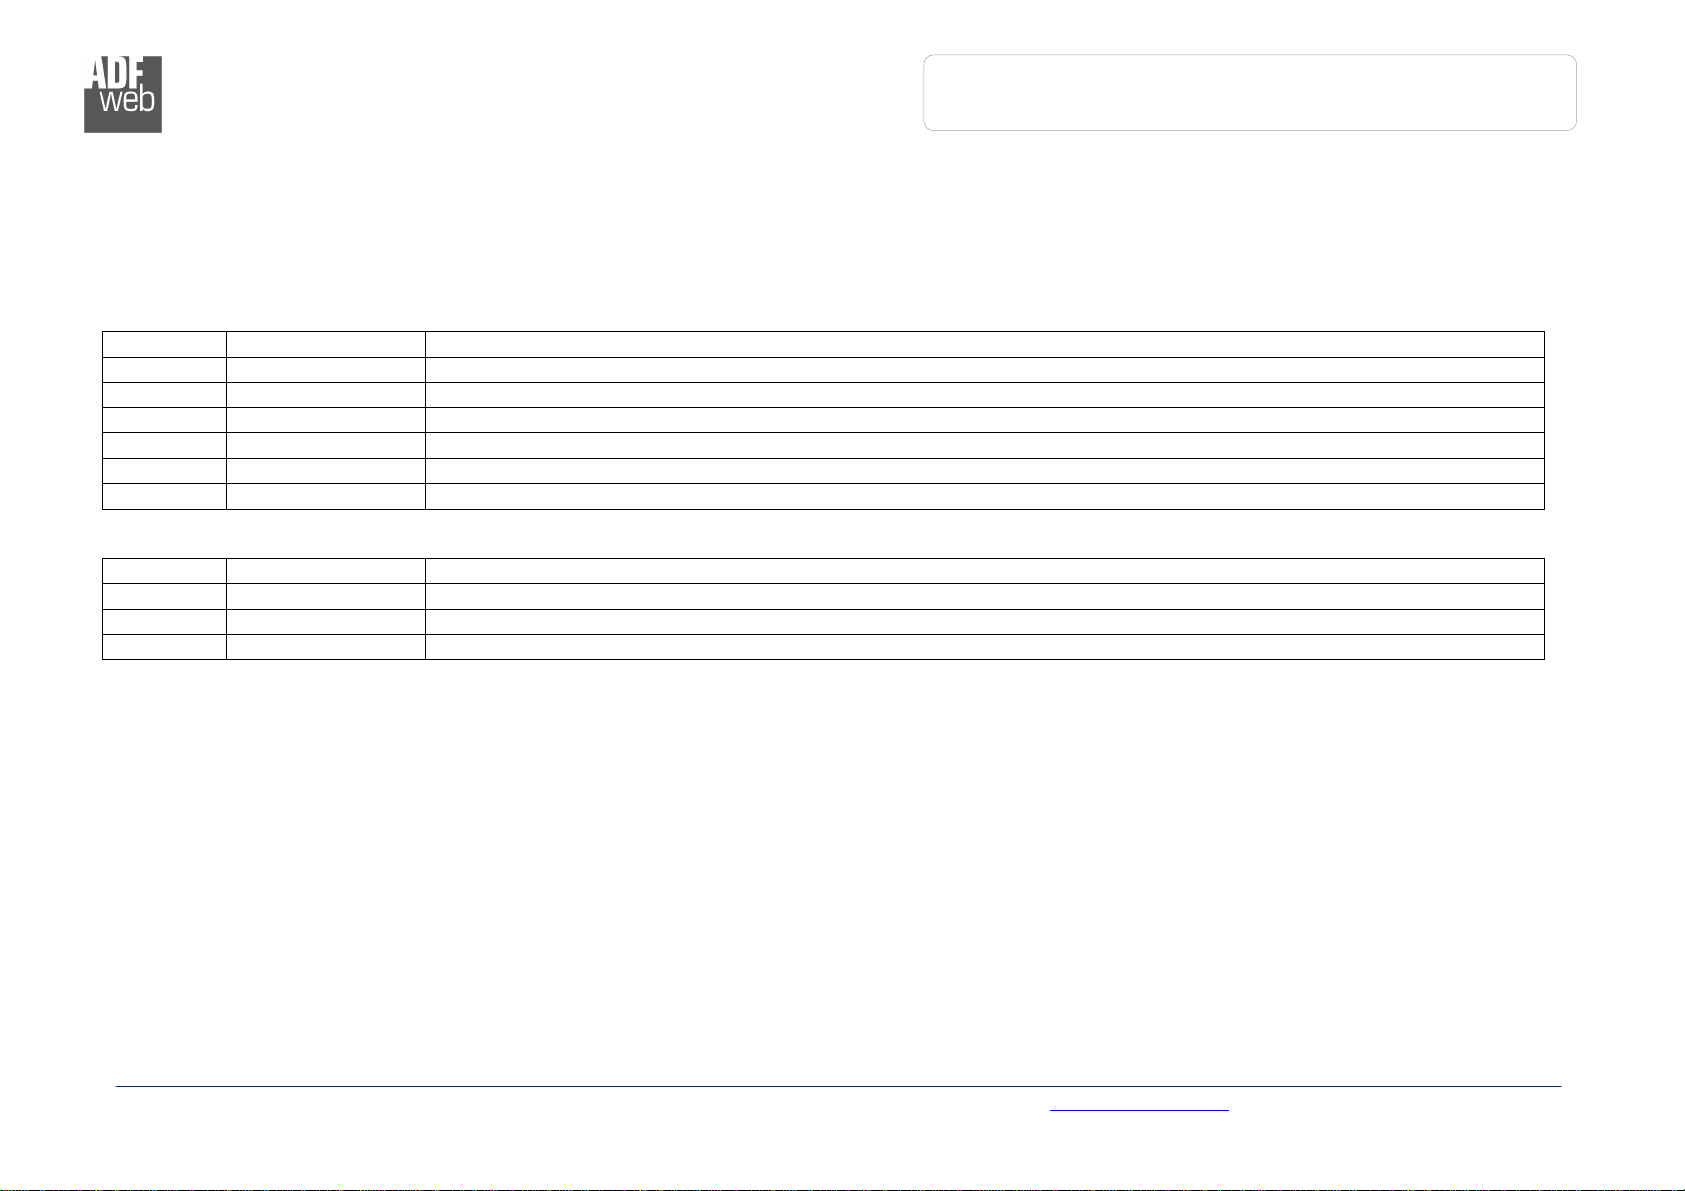Click the ADFweb logo
The image size is (1685, 1191).
click(x=123, y=94)
